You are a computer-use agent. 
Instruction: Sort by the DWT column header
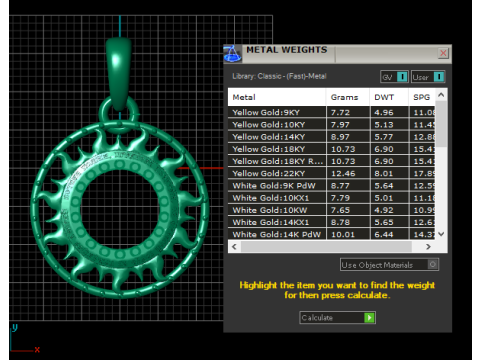[x=389, y=97]
